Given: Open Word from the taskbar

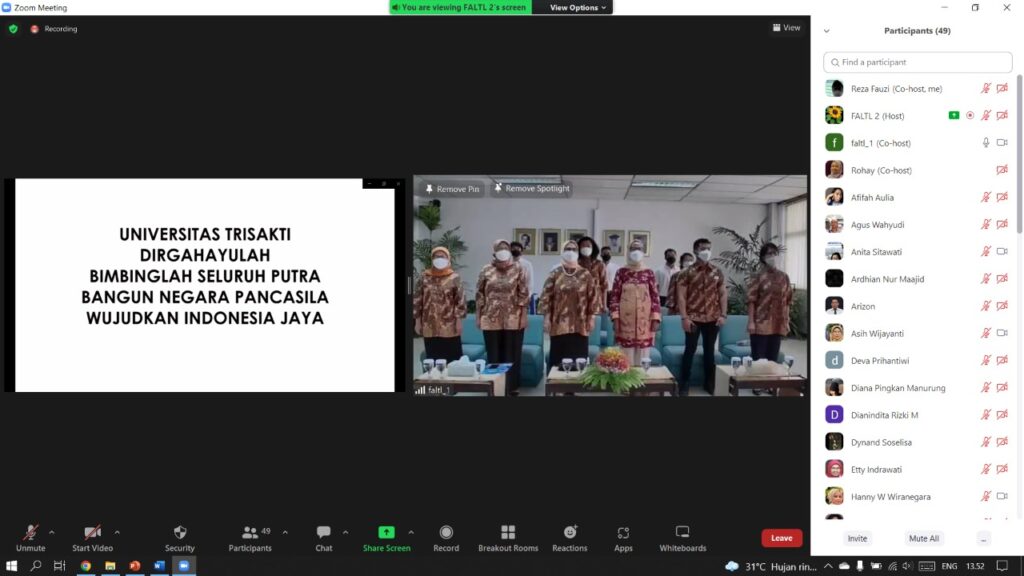Looking at the screenshot, I should 159,566.
